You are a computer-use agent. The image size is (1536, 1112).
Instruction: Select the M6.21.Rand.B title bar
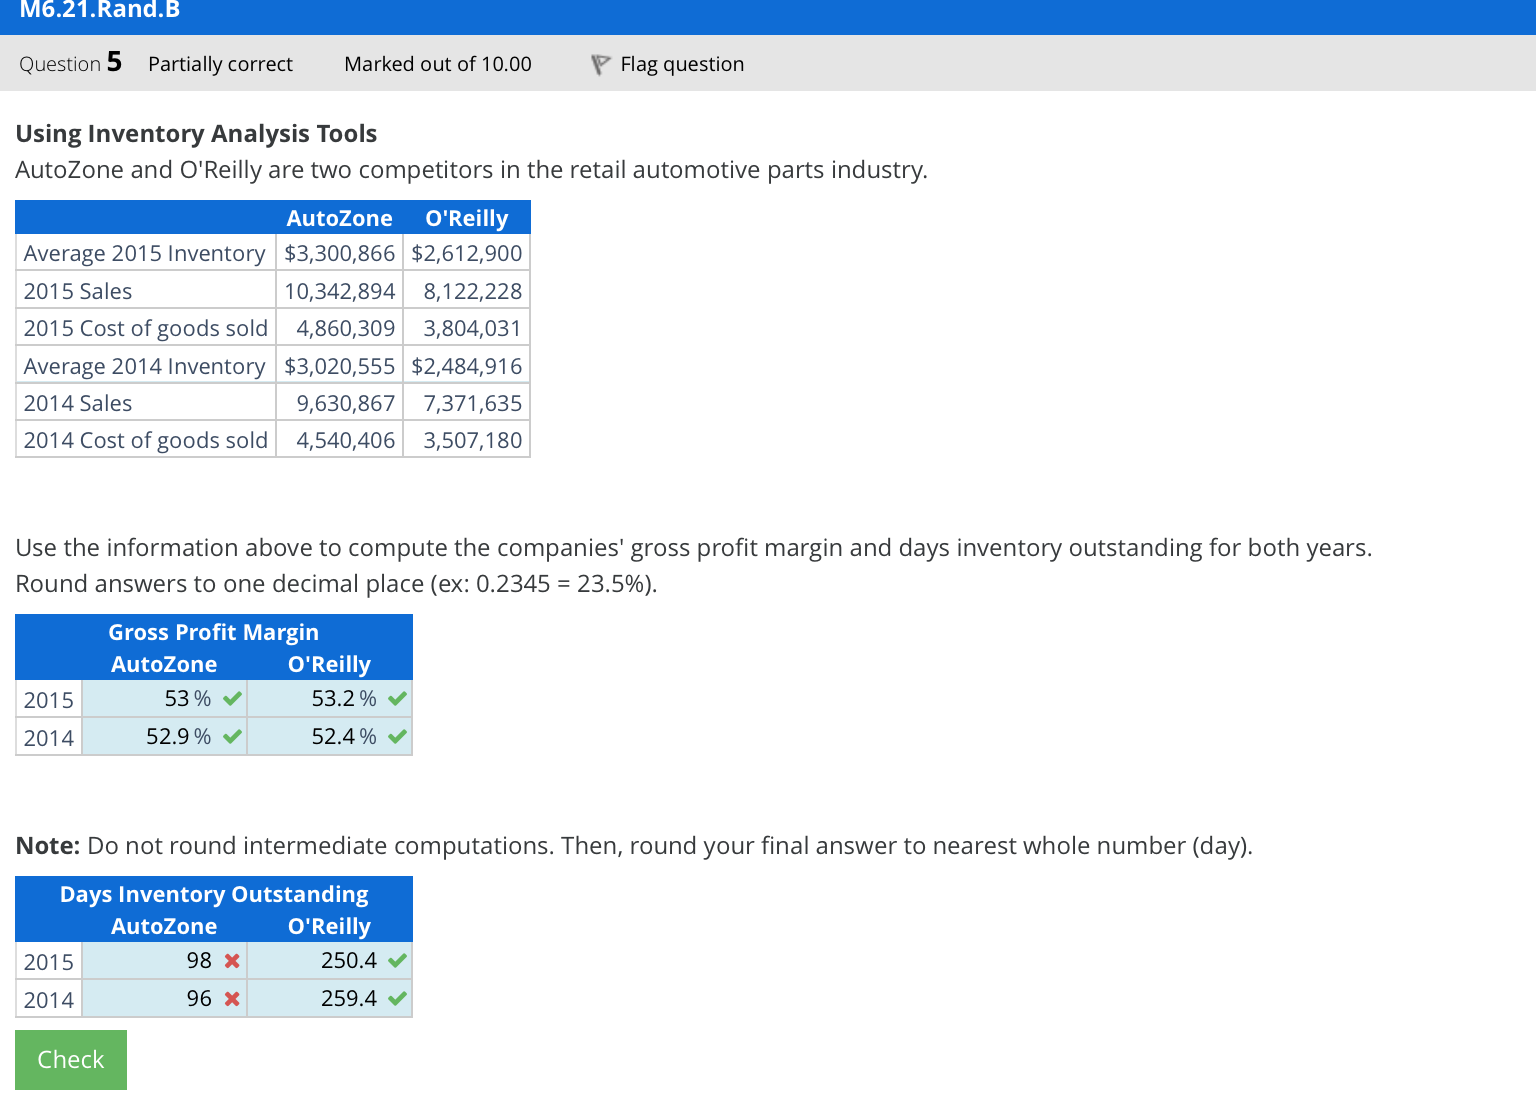tap(98, 12)
